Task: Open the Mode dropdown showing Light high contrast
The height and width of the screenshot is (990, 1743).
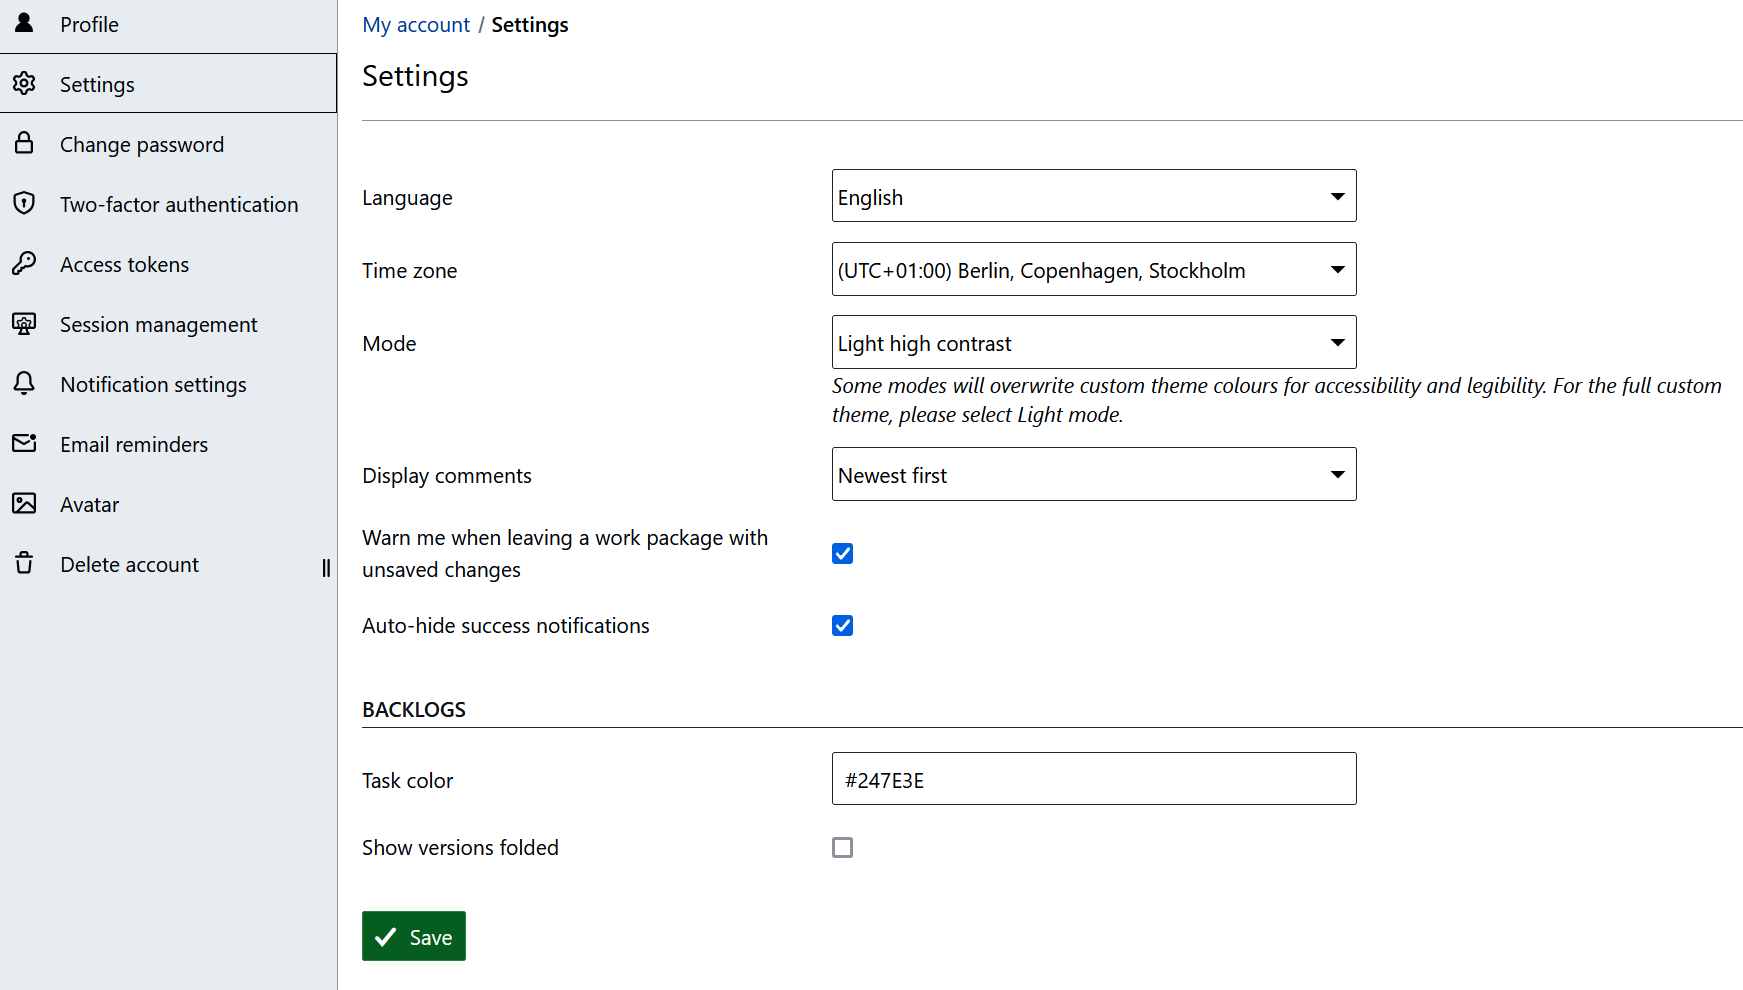Action: [1093, 343]
